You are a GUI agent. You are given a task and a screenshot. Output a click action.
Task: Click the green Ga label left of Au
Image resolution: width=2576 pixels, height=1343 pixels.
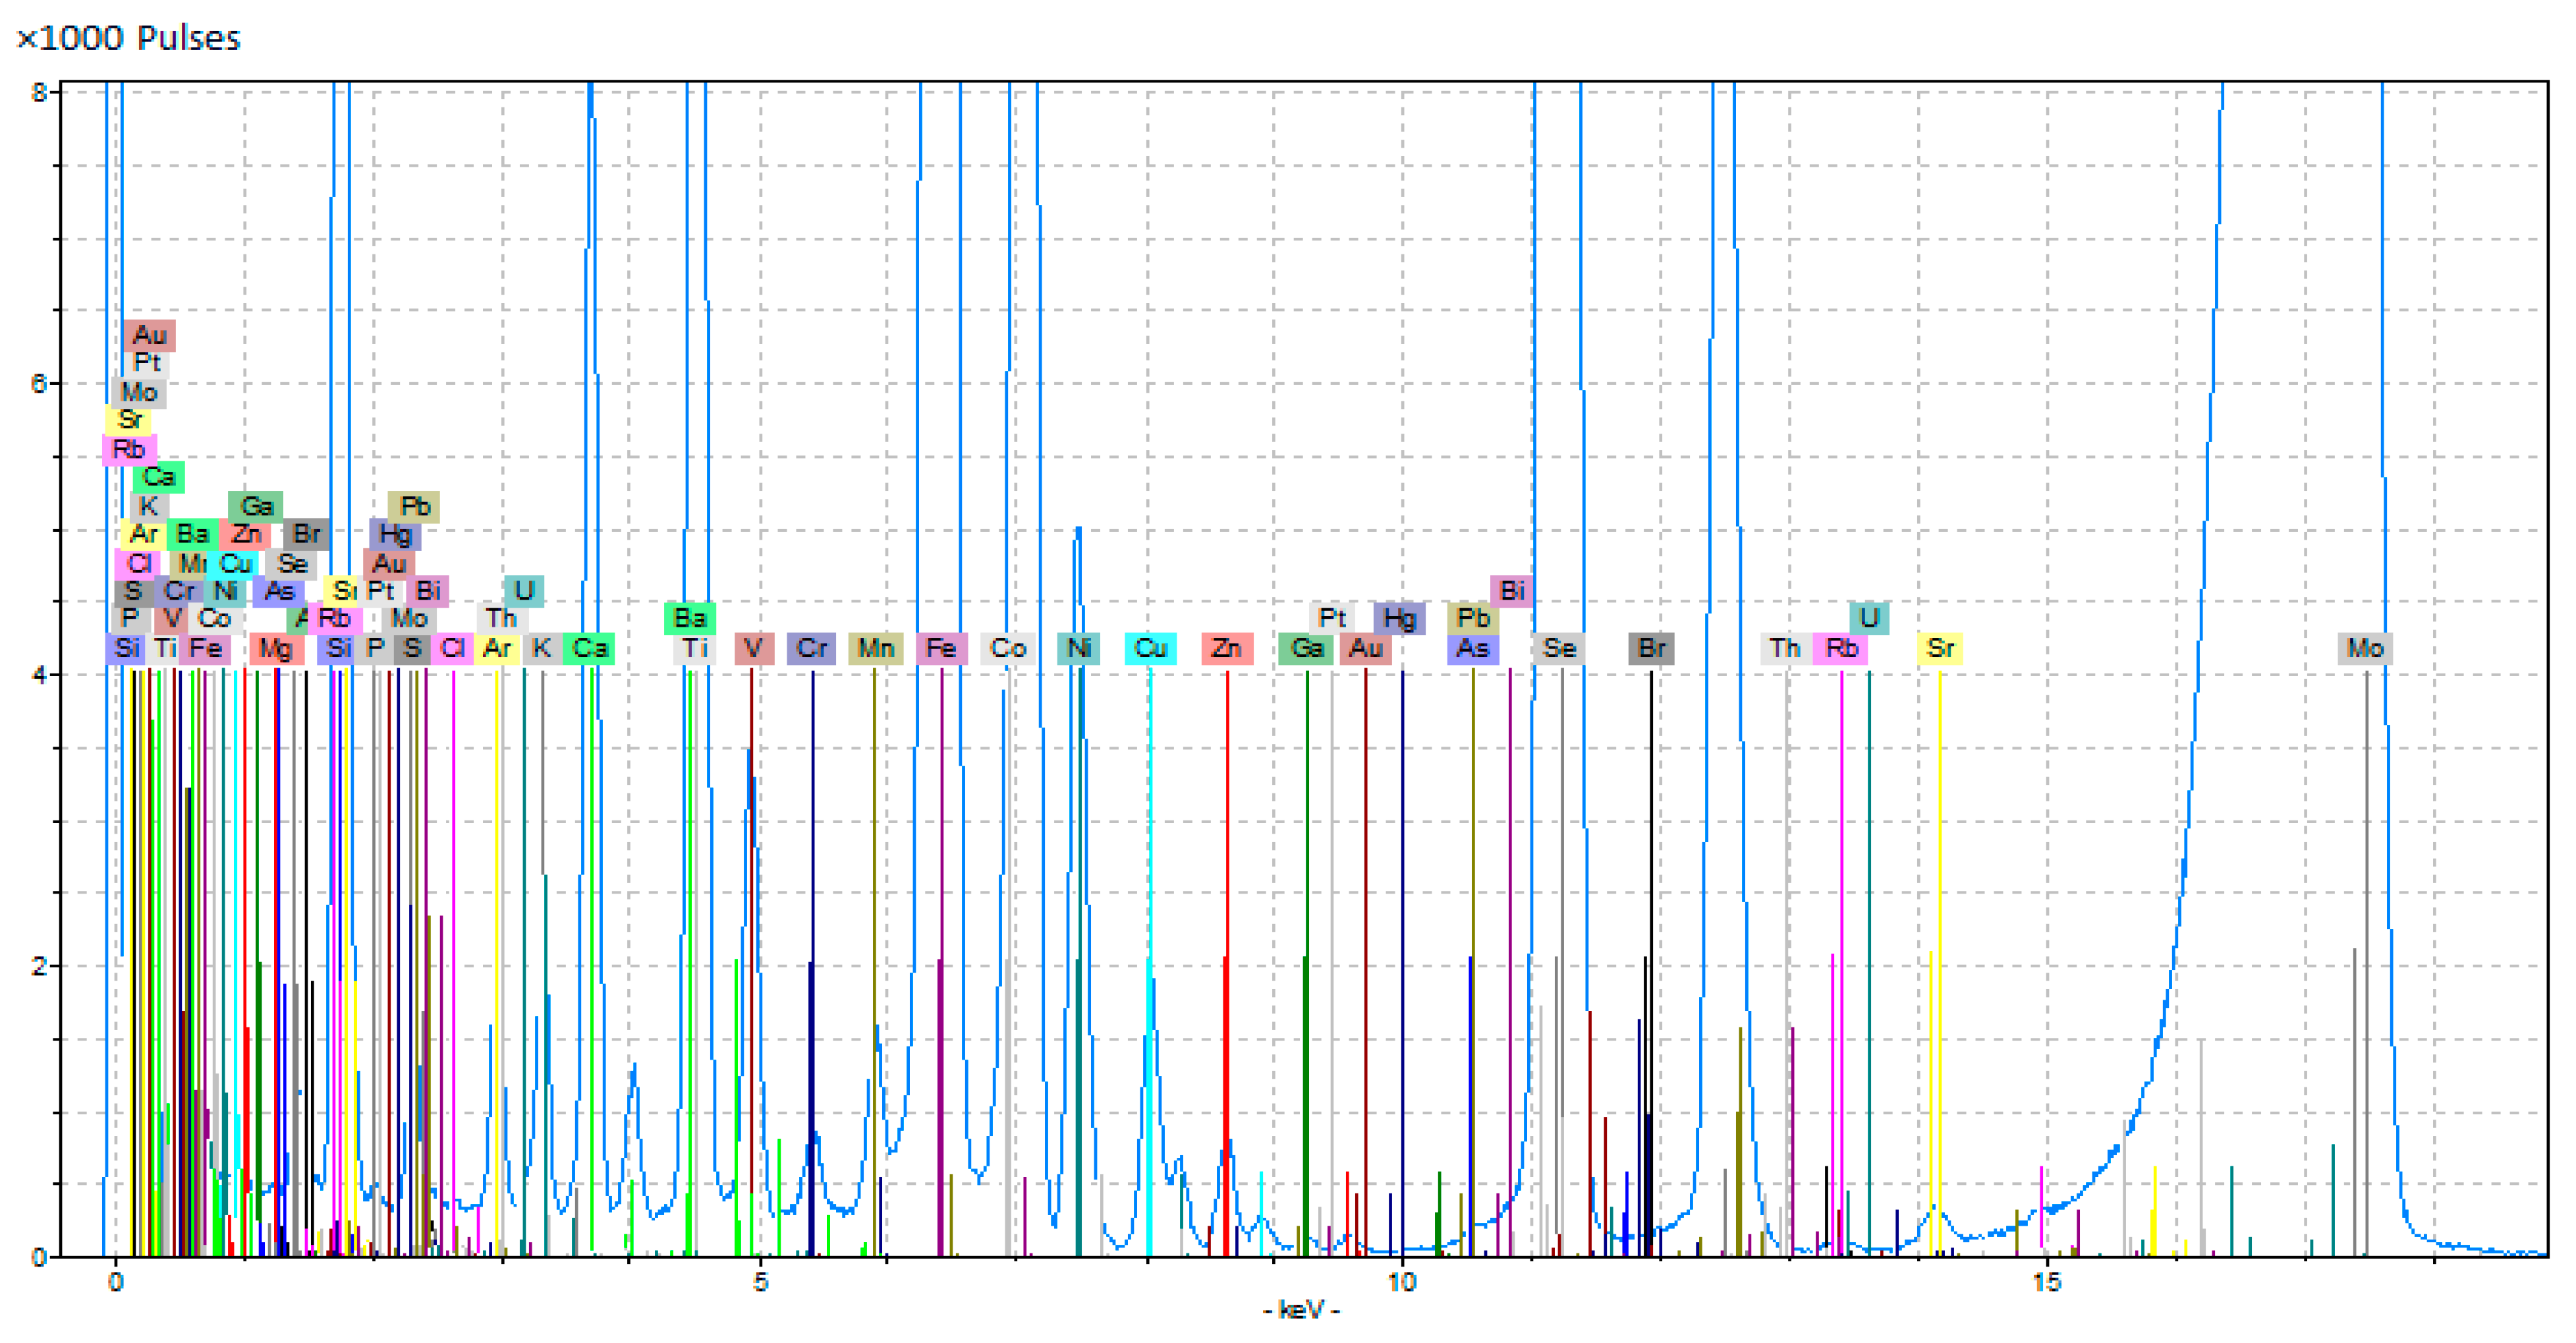tap(1305, 649)
